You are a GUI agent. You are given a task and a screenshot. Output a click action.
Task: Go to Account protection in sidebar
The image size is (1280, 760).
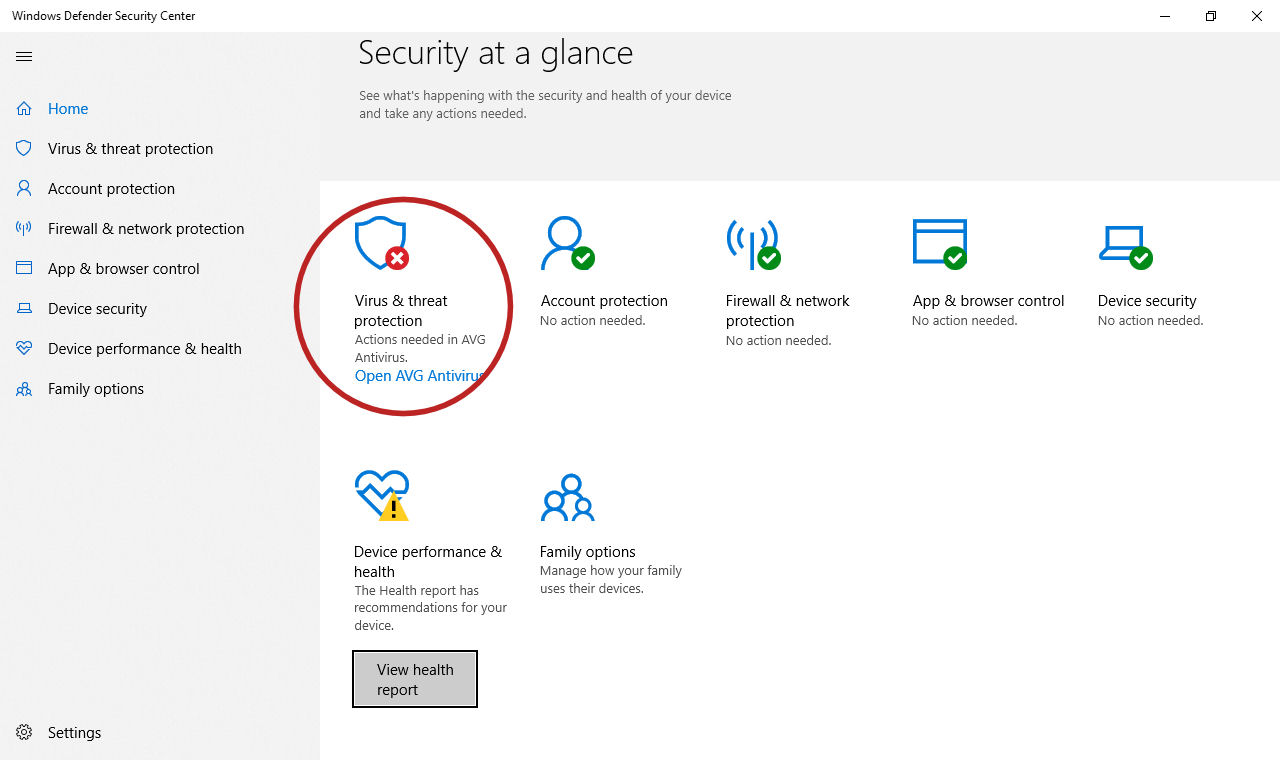point(111,188)
